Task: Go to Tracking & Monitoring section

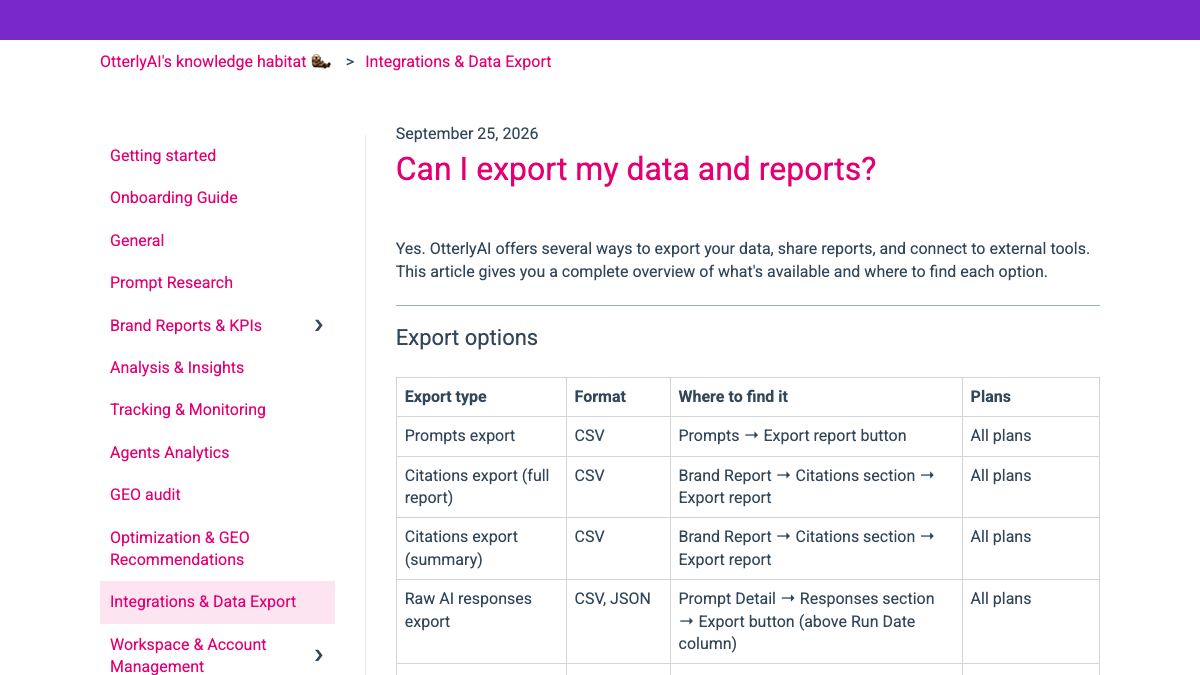Action: [188, 409]
